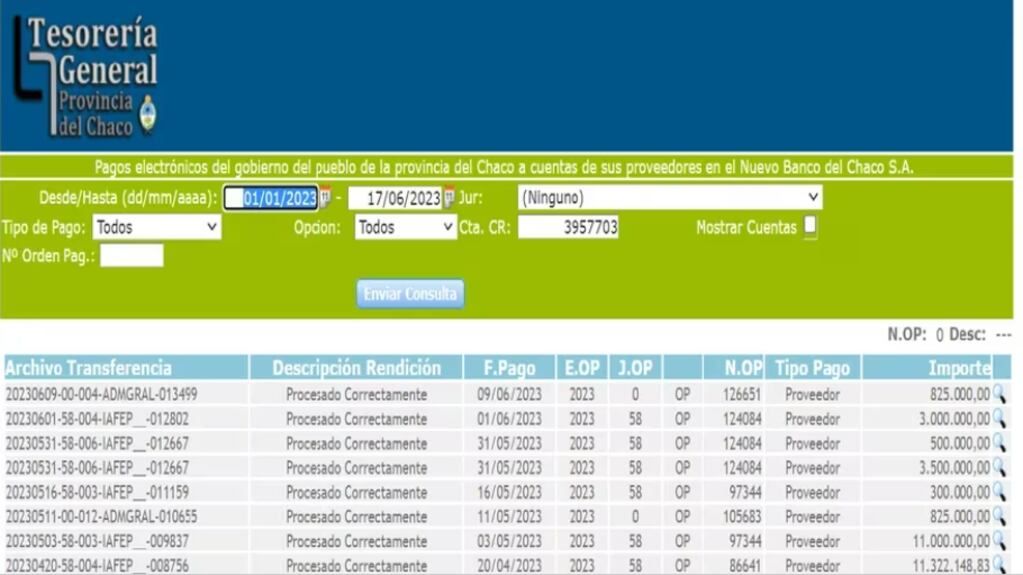
Task: Click magnifier icon for the 09/06/2023 payment
Action: tap(998, 394)
